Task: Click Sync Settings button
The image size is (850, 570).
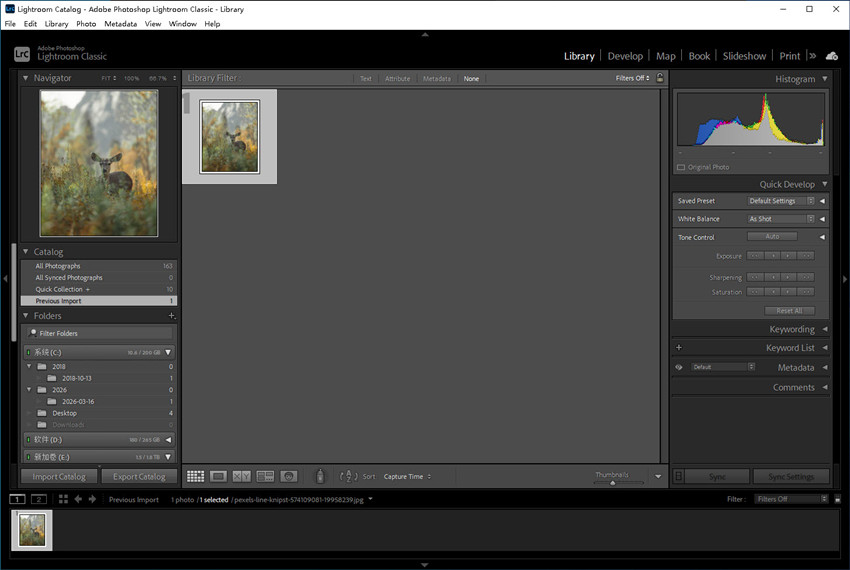Action: (x=791, y=476)
